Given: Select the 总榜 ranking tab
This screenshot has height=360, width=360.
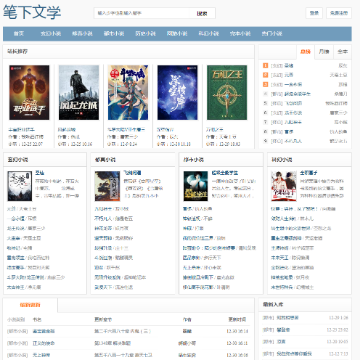Looking at the screenshot, I should tap(305, 52).
